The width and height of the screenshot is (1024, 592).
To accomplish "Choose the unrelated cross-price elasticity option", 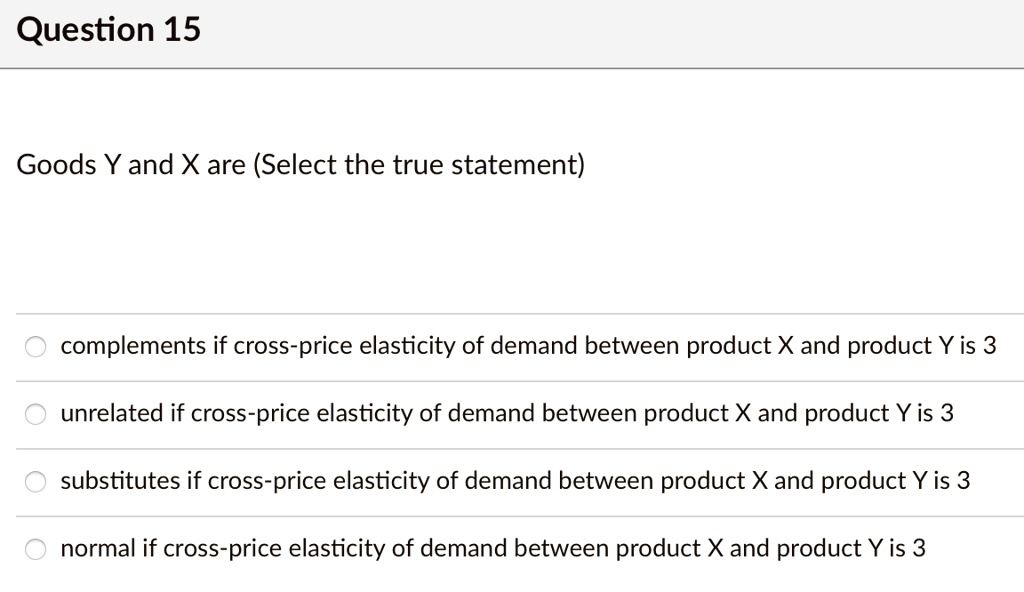I will pyautogui.click(x=36, y=413).
